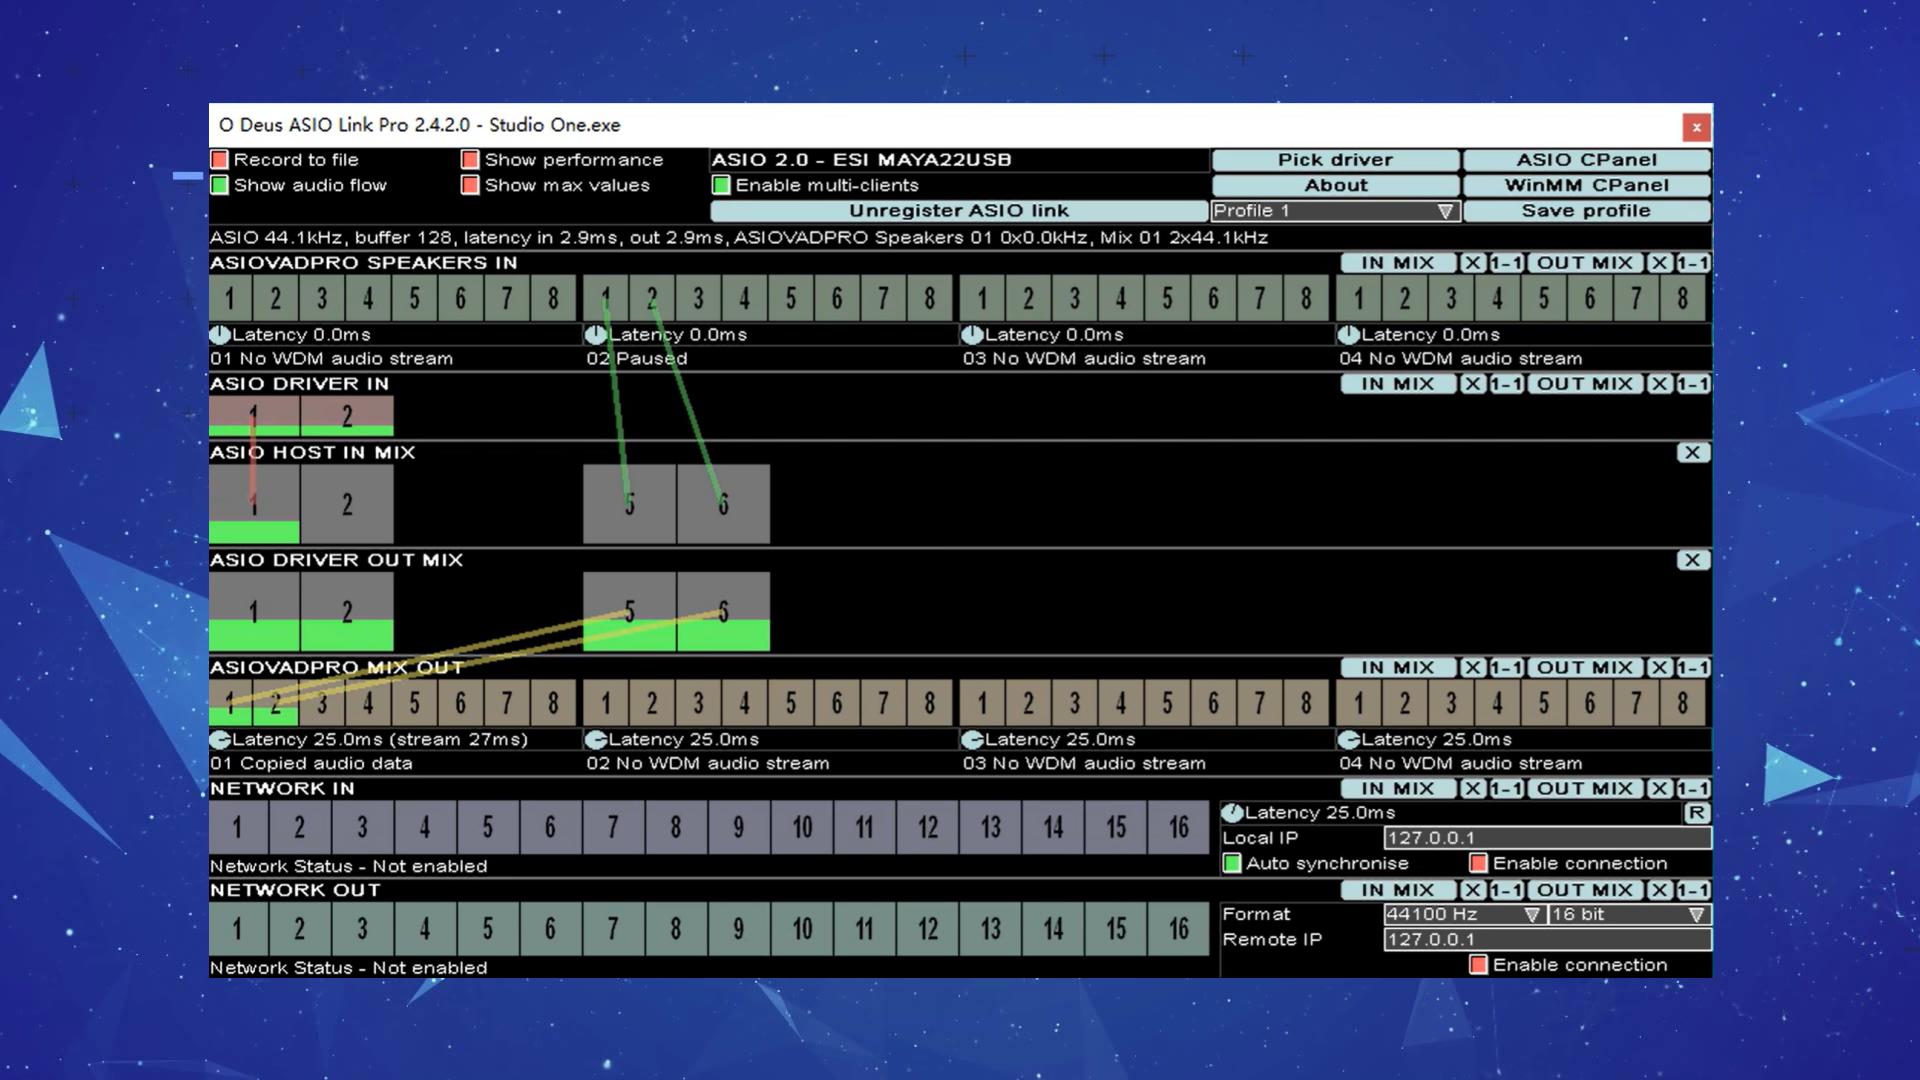Adjust latency knob for speakers 03
Screen dimensions: 1920x1080
click(973, 335)
